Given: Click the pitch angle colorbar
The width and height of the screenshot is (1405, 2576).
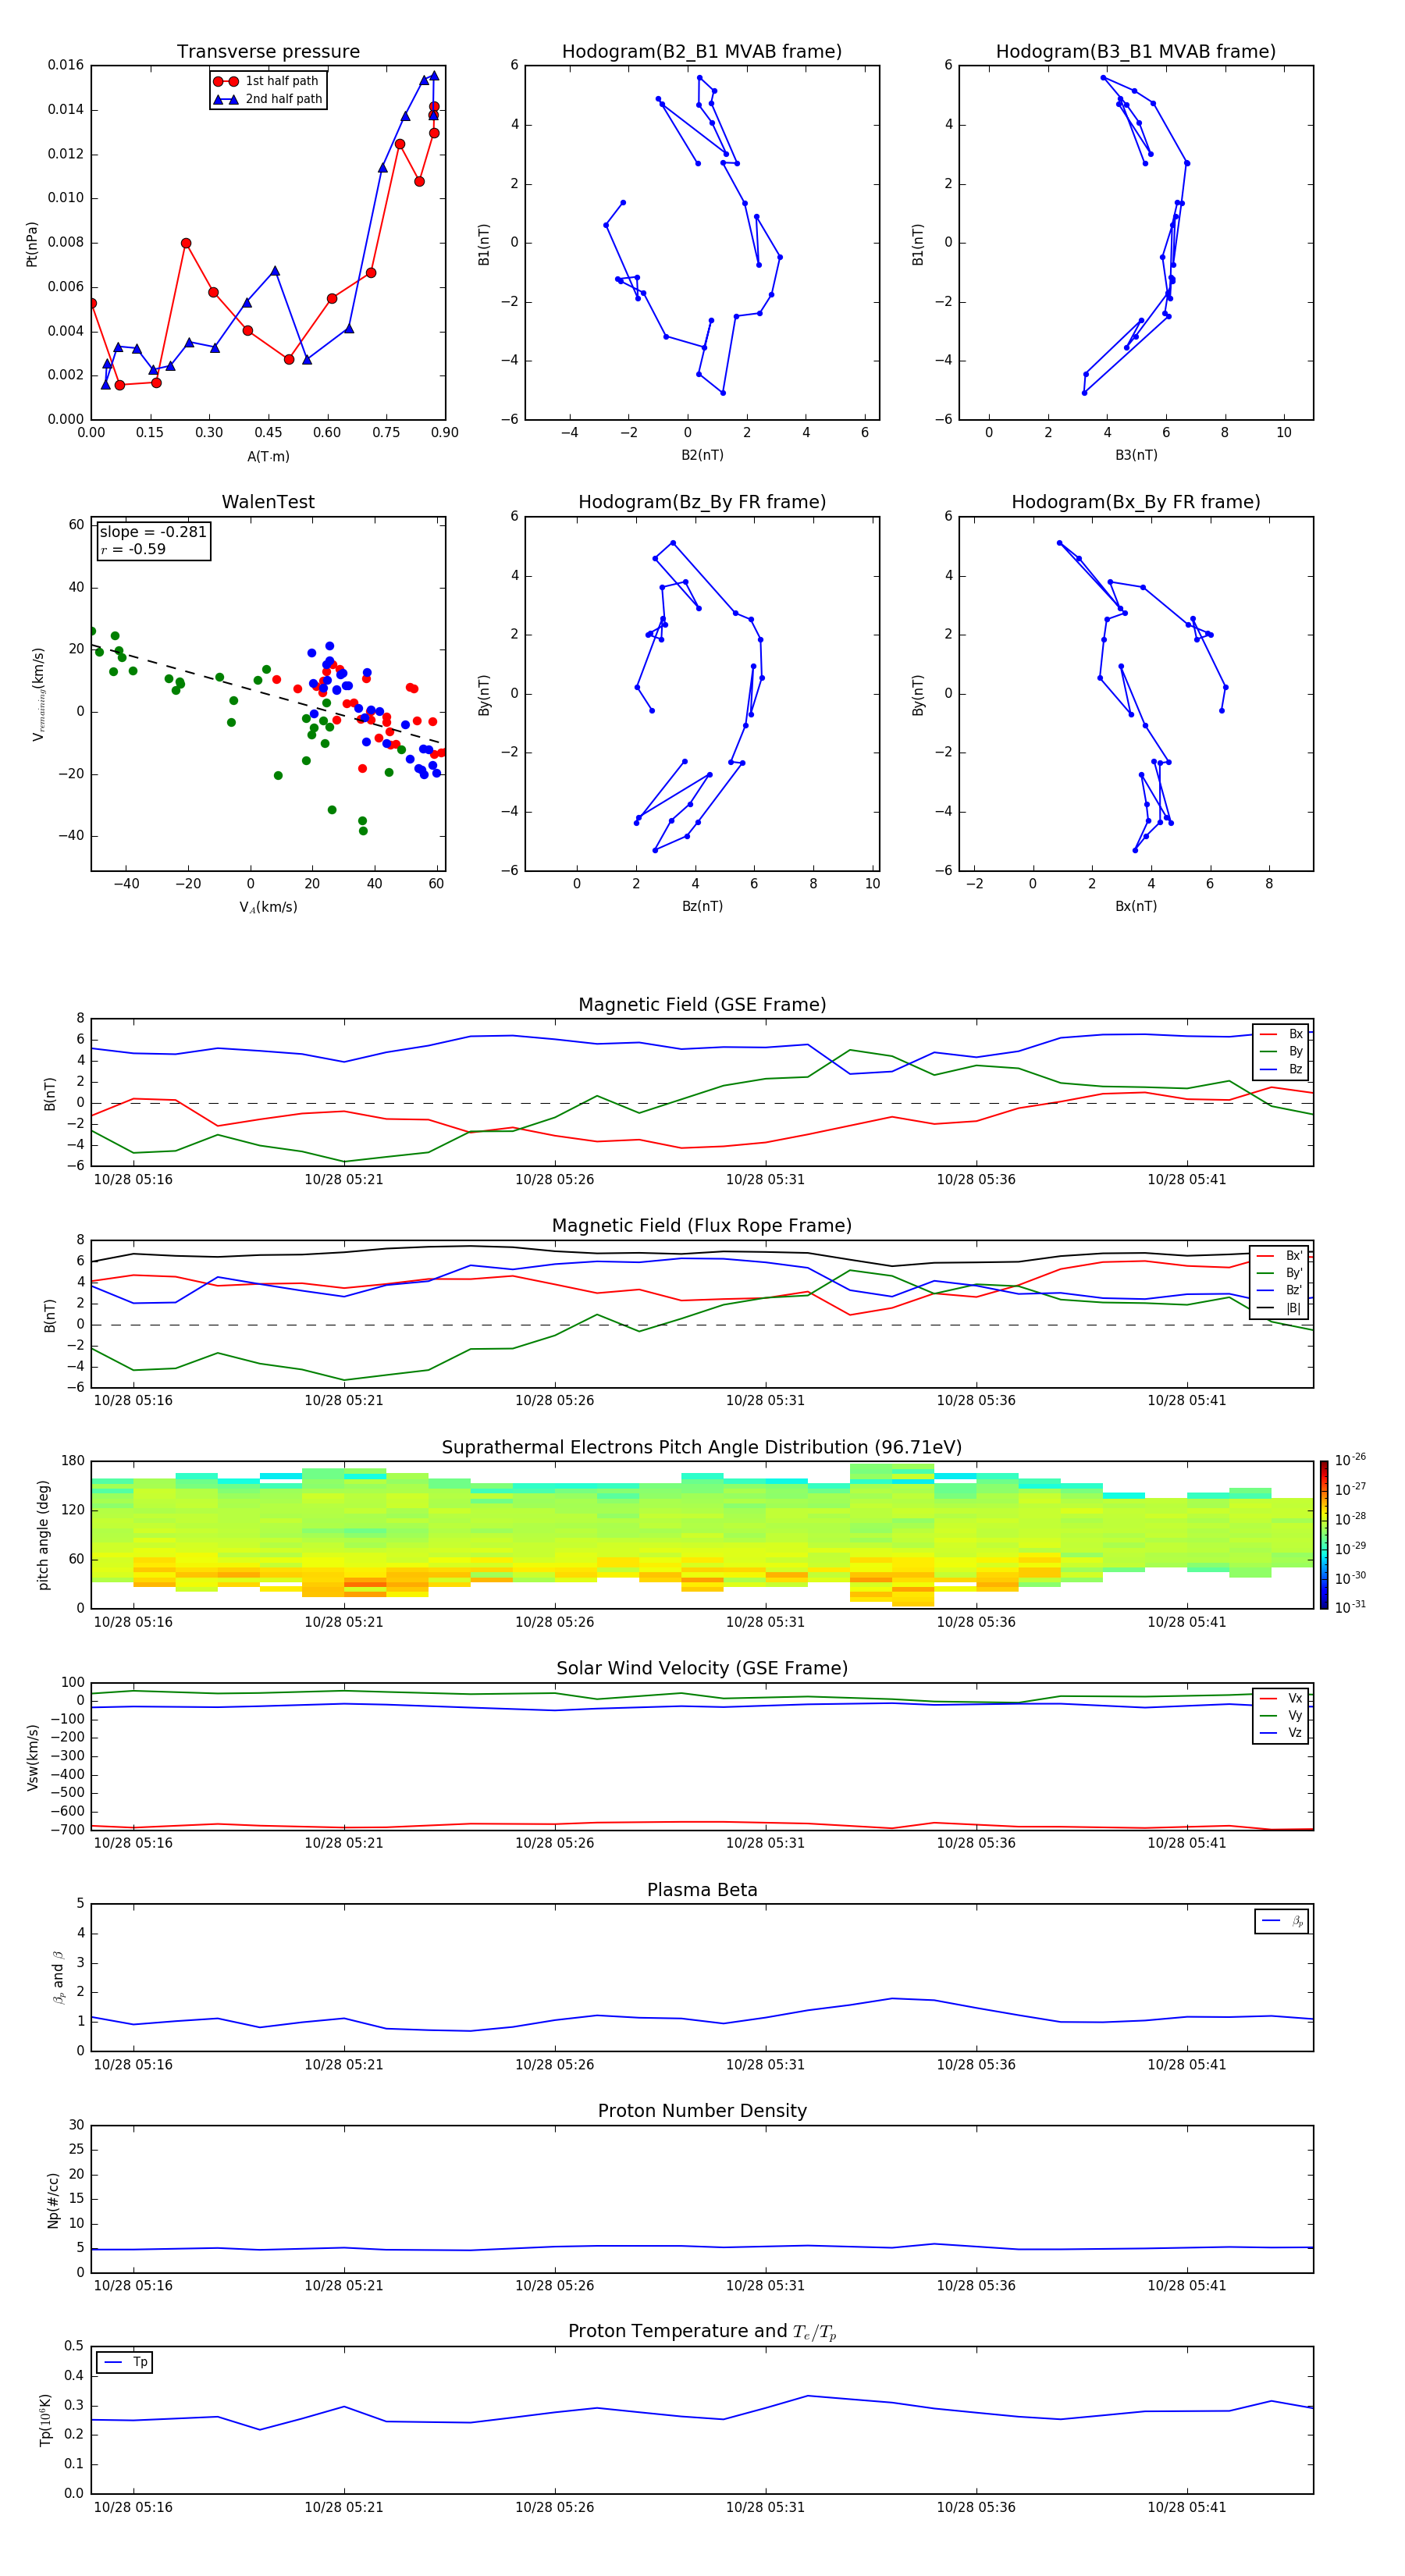Looking at the screenshot, I should point(1324,1535).
